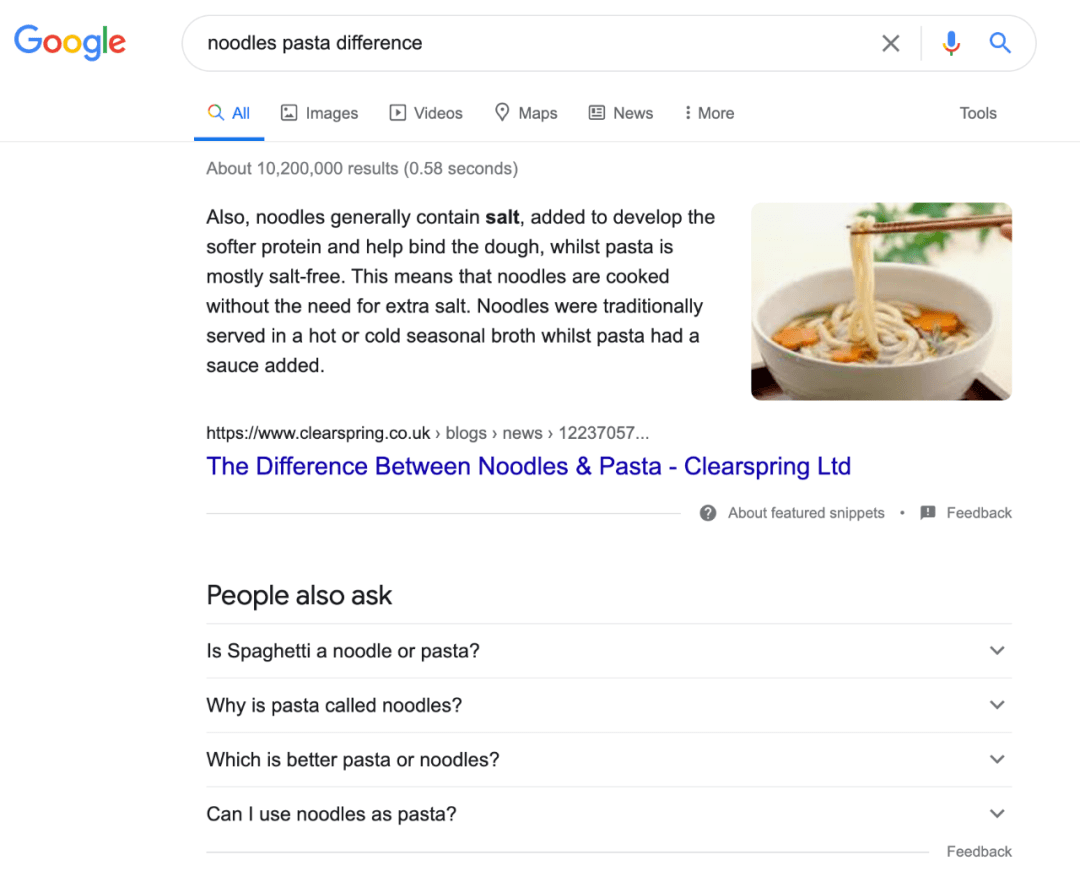Expand "Is Spaghetti a noodle or pasta?"
The height and width of the screenshot is (882, 1080).
609,651
